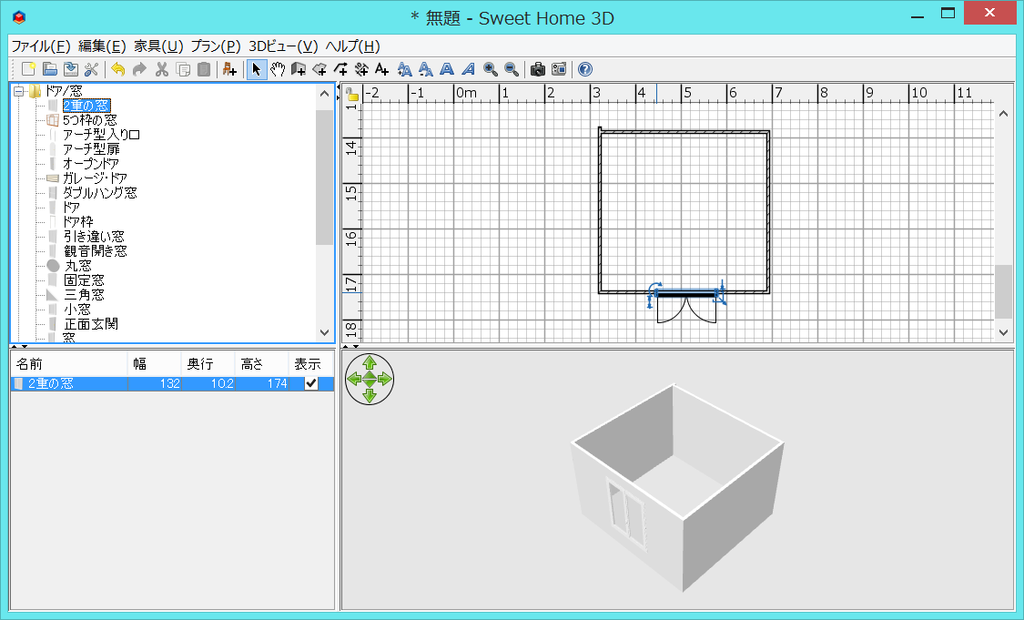Screen dimensions: 1024x620
Task: Click plan view scroll-up arrow
Action: 1003,114
